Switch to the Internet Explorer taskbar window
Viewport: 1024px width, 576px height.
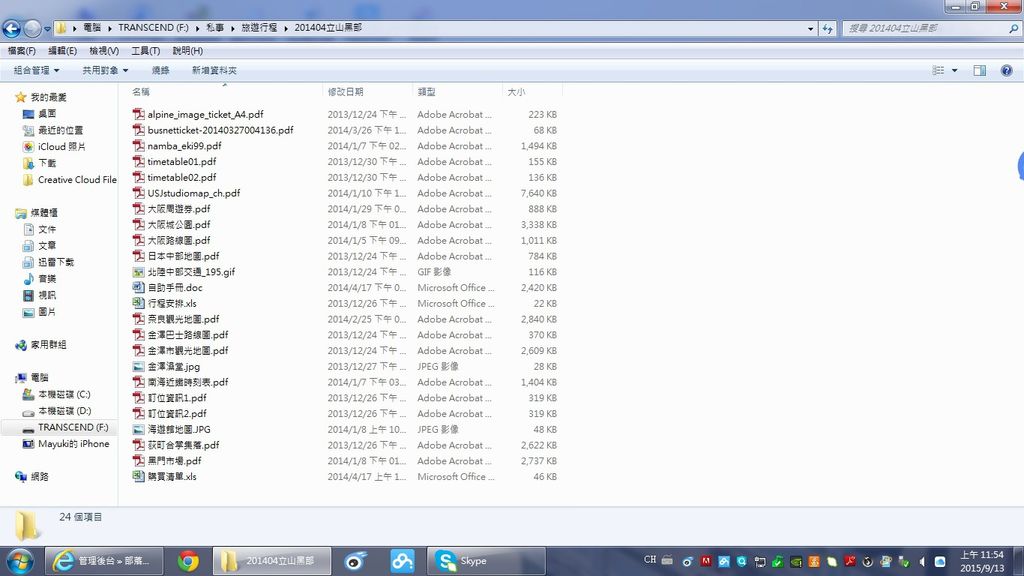[103, 561]
